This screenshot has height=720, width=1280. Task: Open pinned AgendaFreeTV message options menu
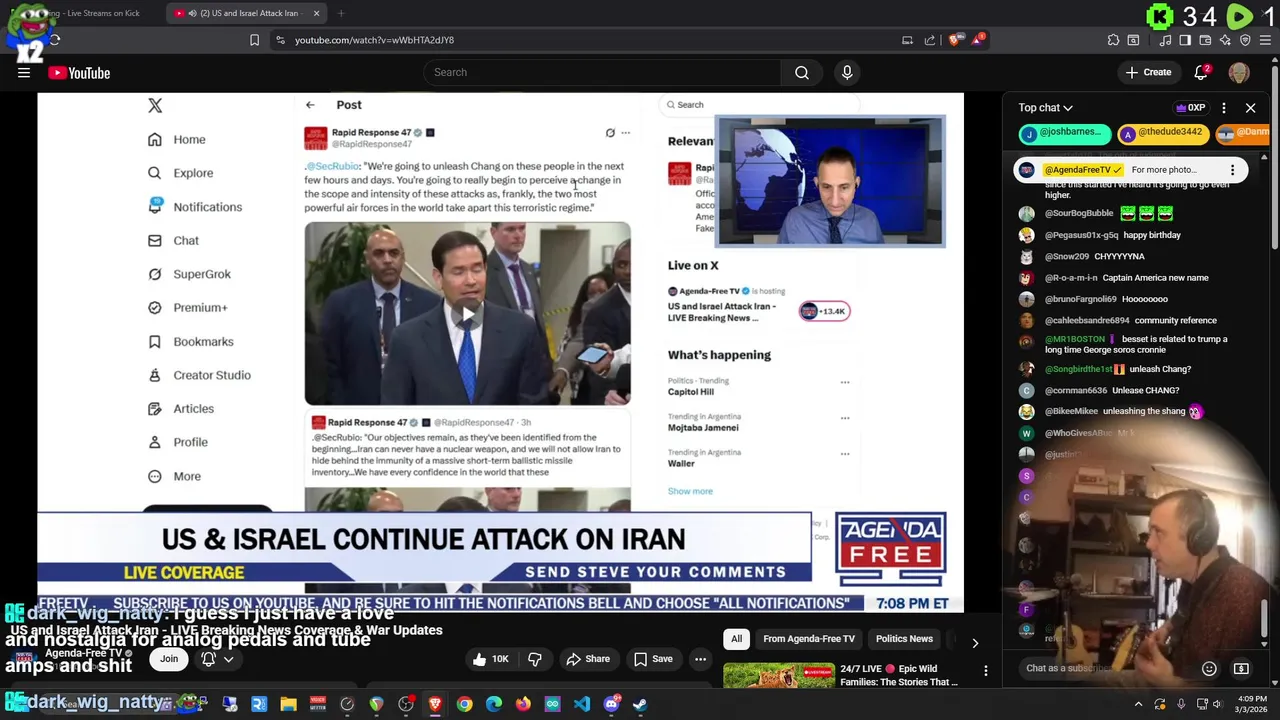[1232, 170]
